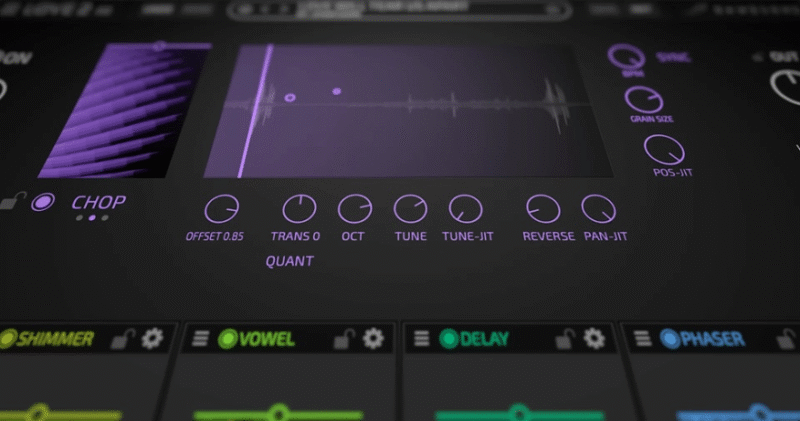The width and height of the screenshot is (800, 421).
Task: Open the Shimmer module settings gear
Action: (152, 338)
